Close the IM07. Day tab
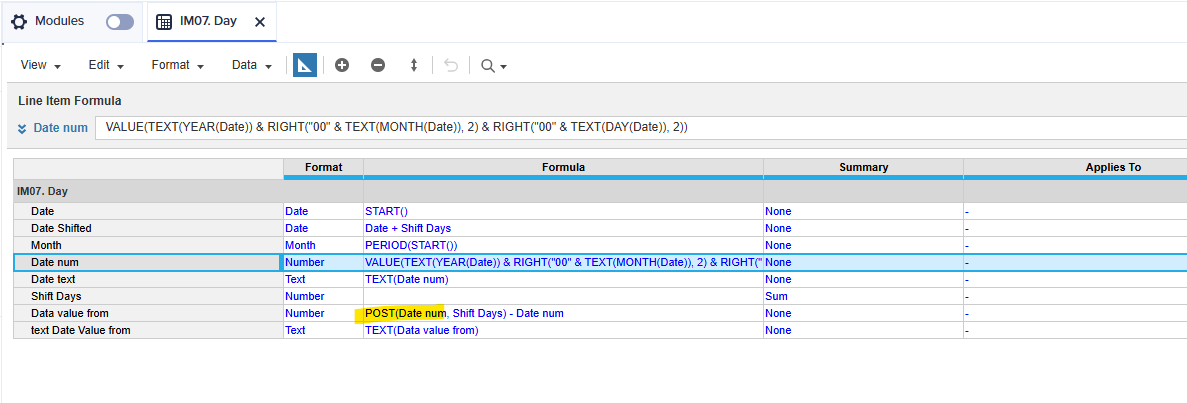Image resolution: width=1187 pixels, height=403 pixels. pyautogui.click(x=260, y=22)
